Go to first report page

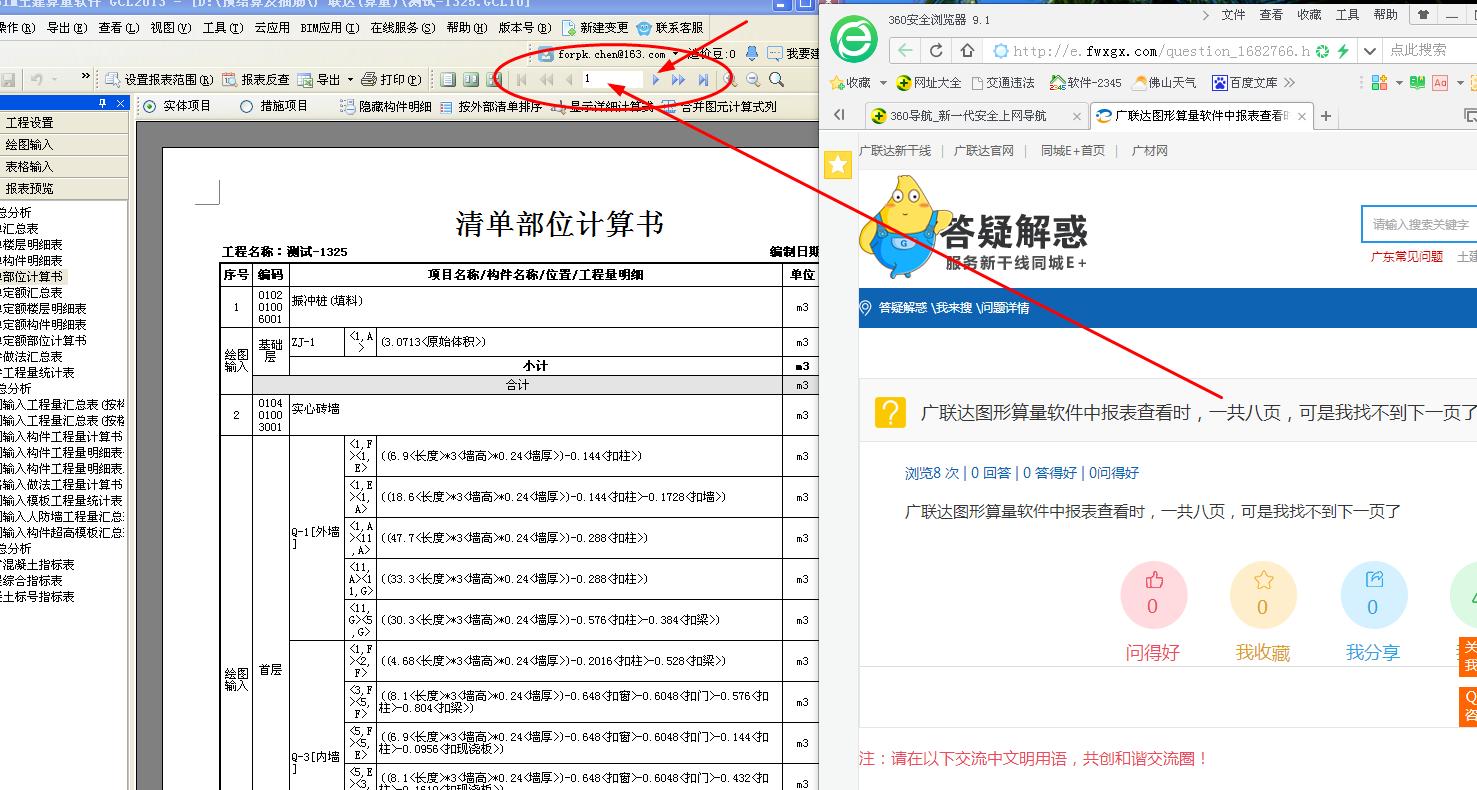[522, 80]
